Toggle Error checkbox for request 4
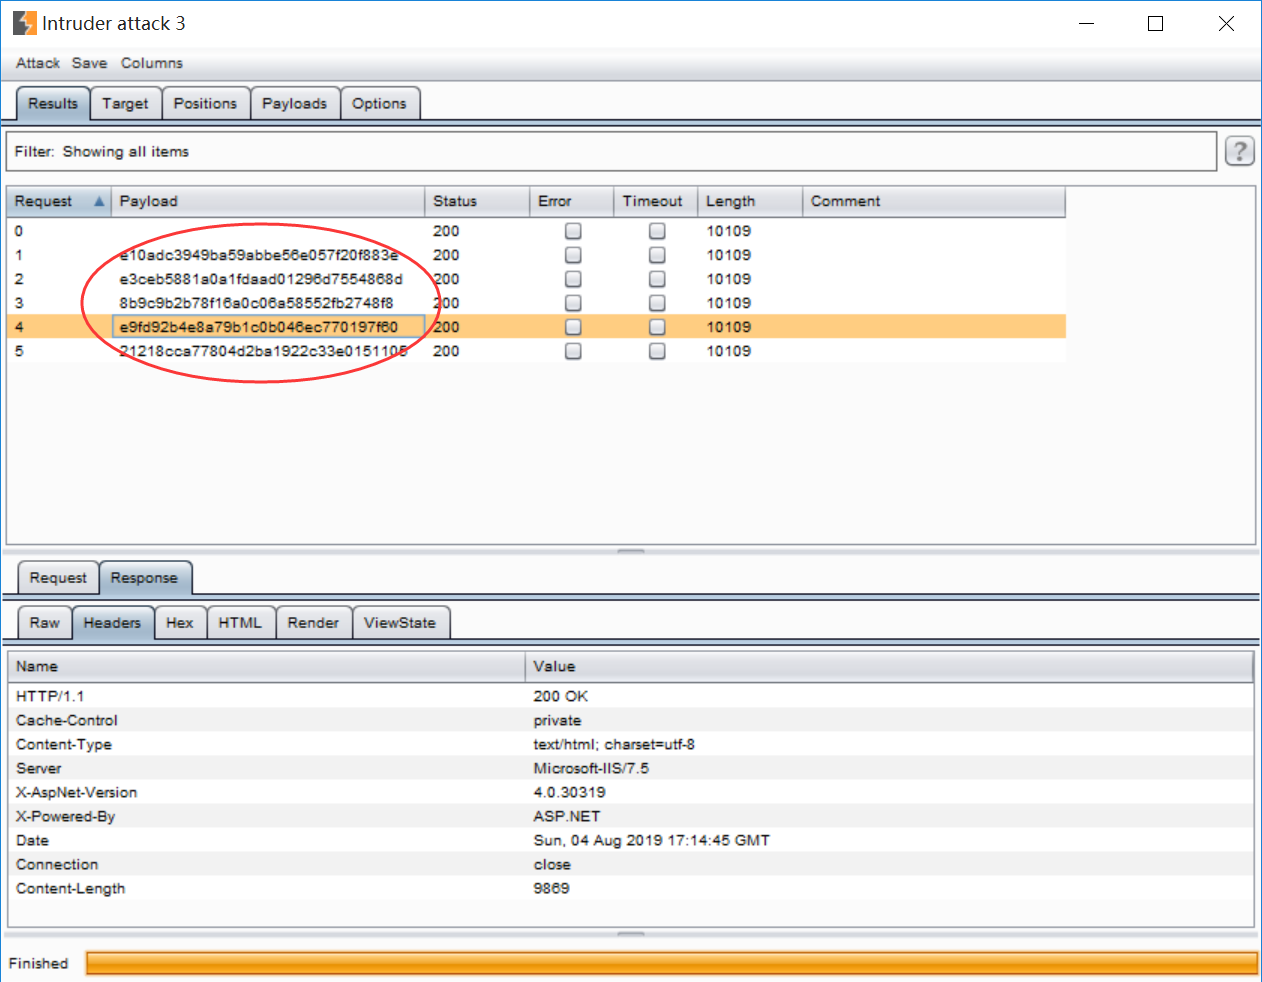Viewport: 1262px width, 982px height. pyautogui.click(x=573, y=327)
